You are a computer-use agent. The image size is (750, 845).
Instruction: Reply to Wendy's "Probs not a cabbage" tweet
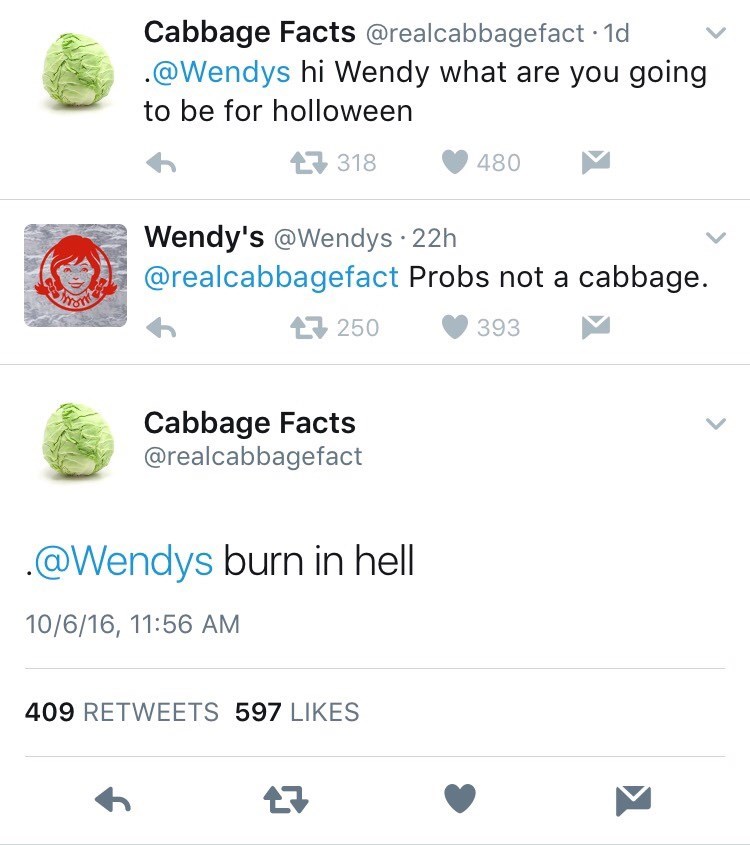click(x=161, y=328)
